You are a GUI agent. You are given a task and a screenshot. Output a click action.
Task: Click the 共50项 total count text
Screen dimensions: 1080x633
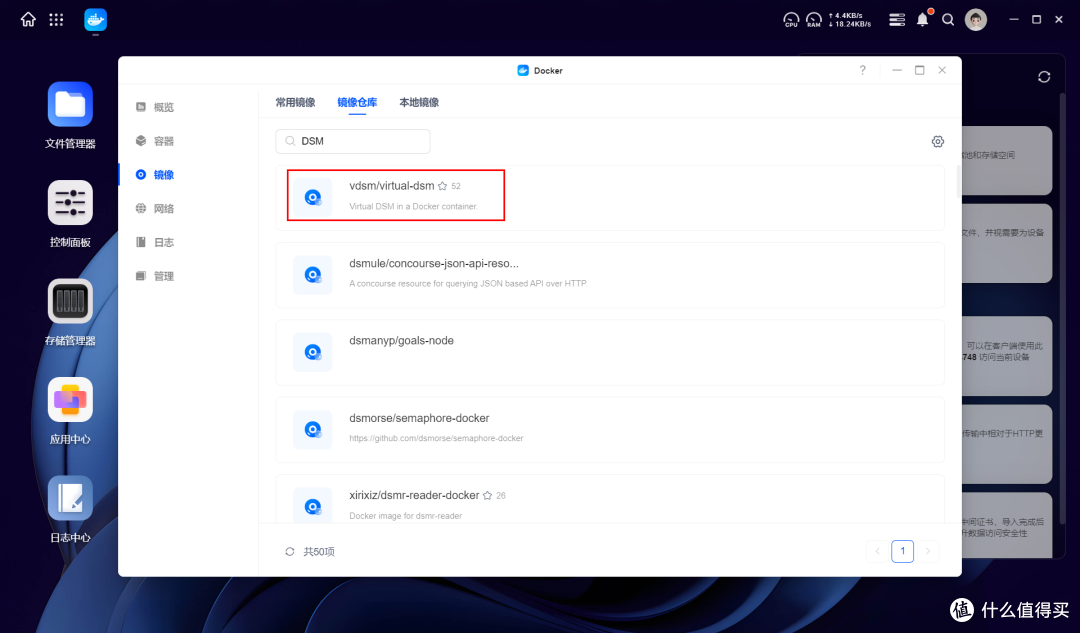point(319,552)
